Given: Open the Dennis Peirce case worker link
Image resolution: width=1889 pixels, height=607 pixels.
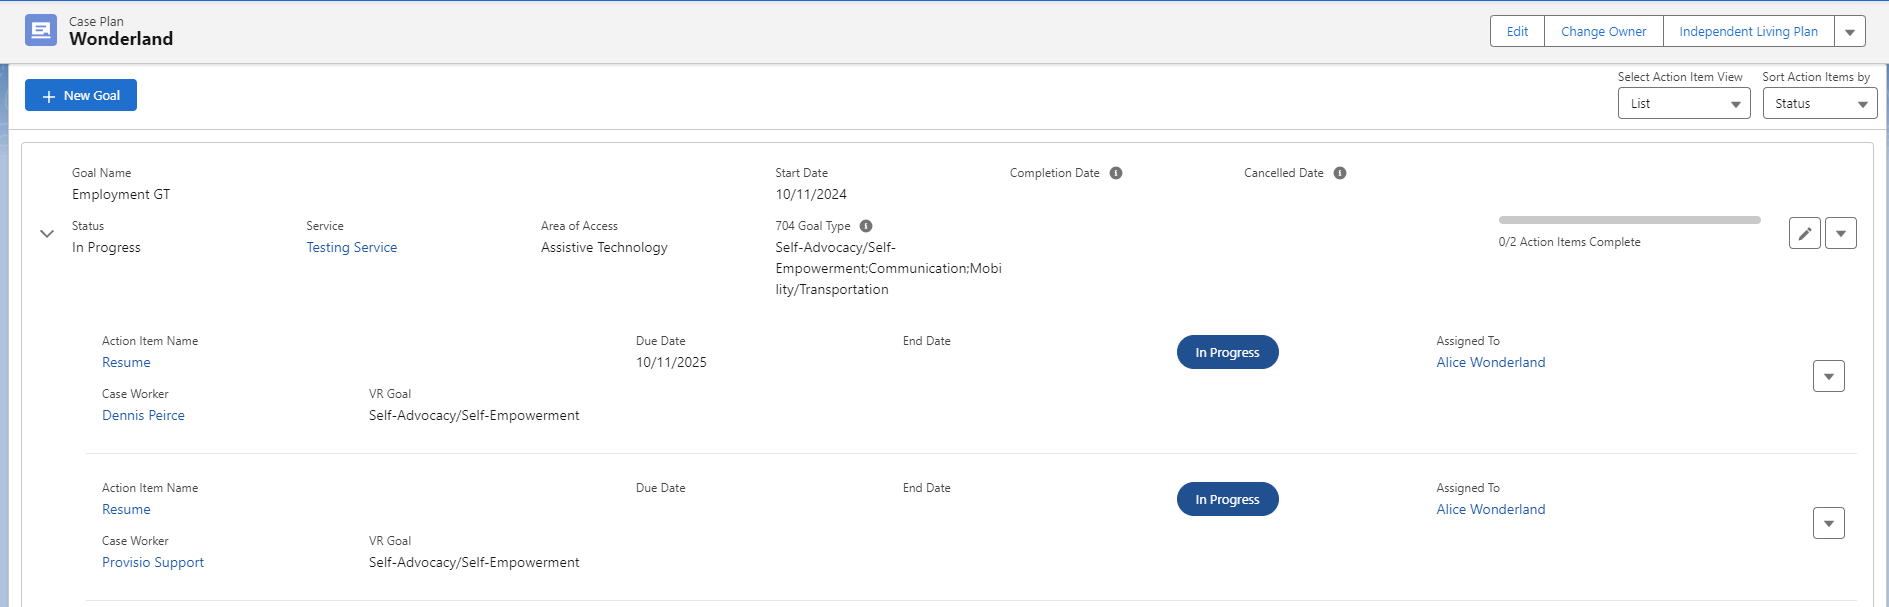Looking at the screenshot, I should click(143, 415).
